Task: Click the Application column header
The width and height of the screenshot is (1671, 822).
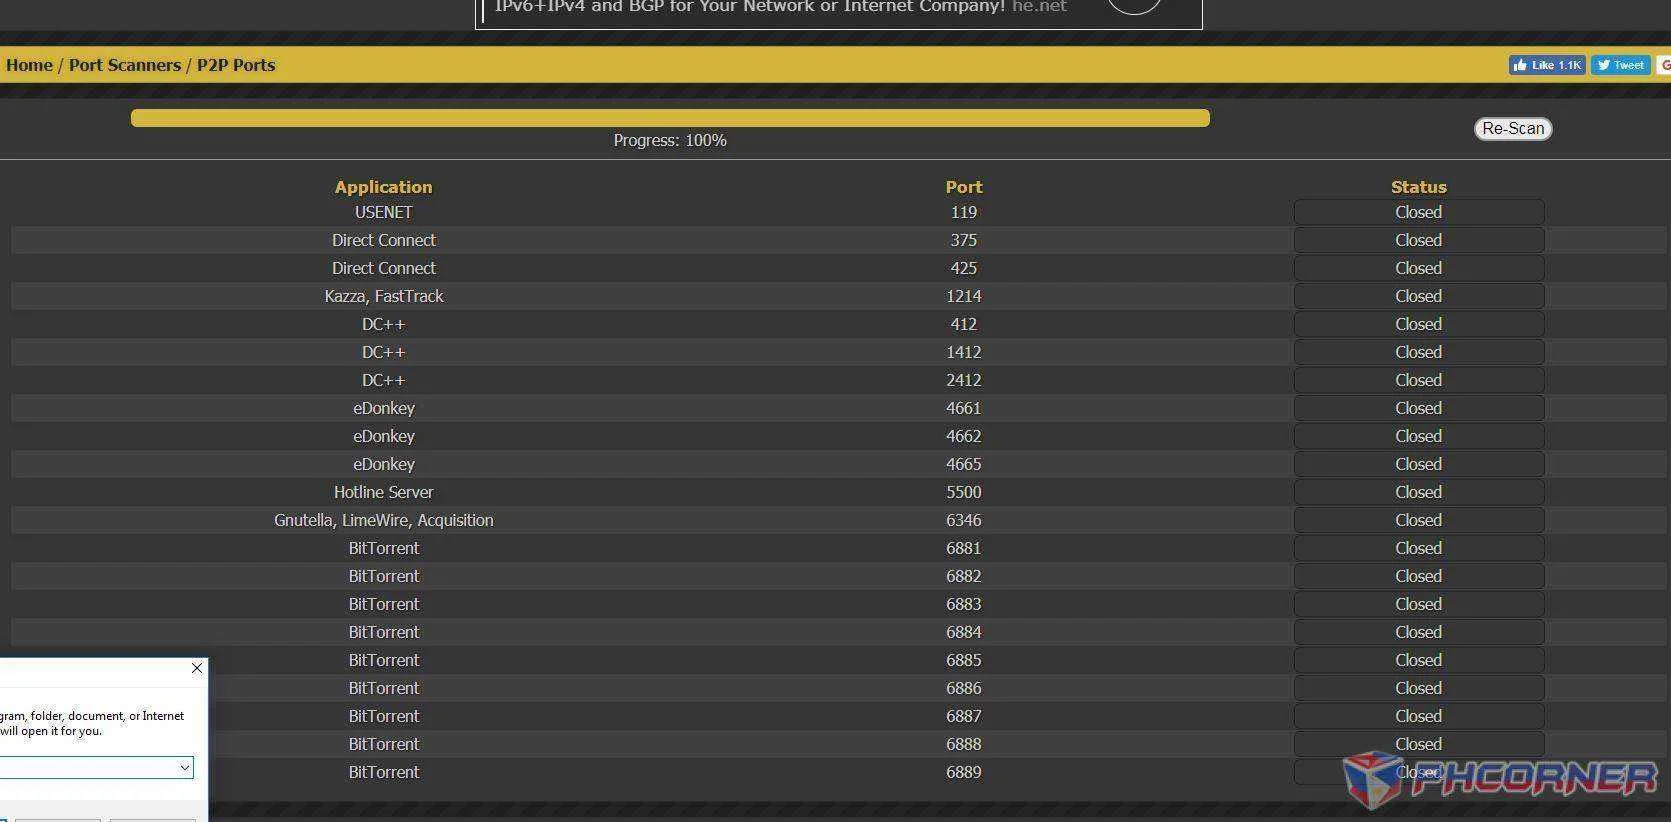Action: pos(383,187)
